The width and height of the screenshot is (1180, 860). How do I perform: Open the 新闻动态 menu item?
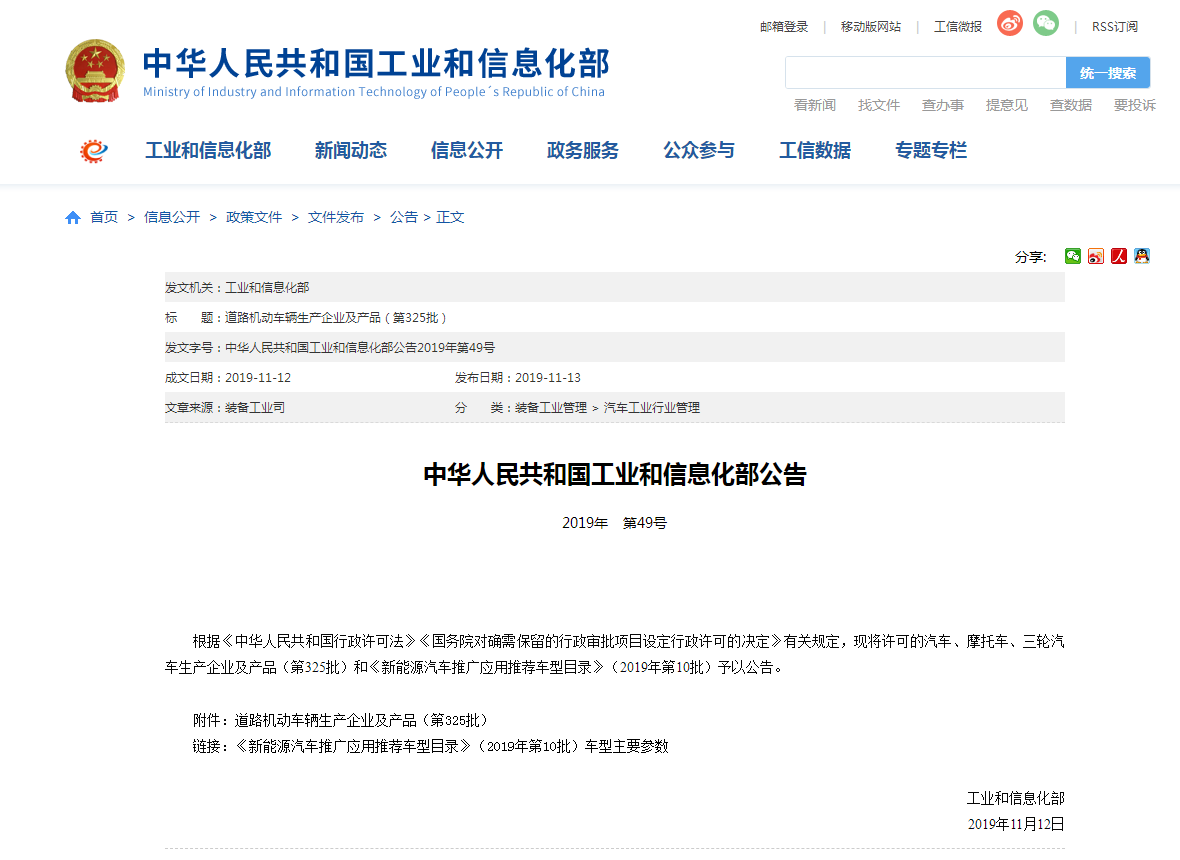[351, 150]
